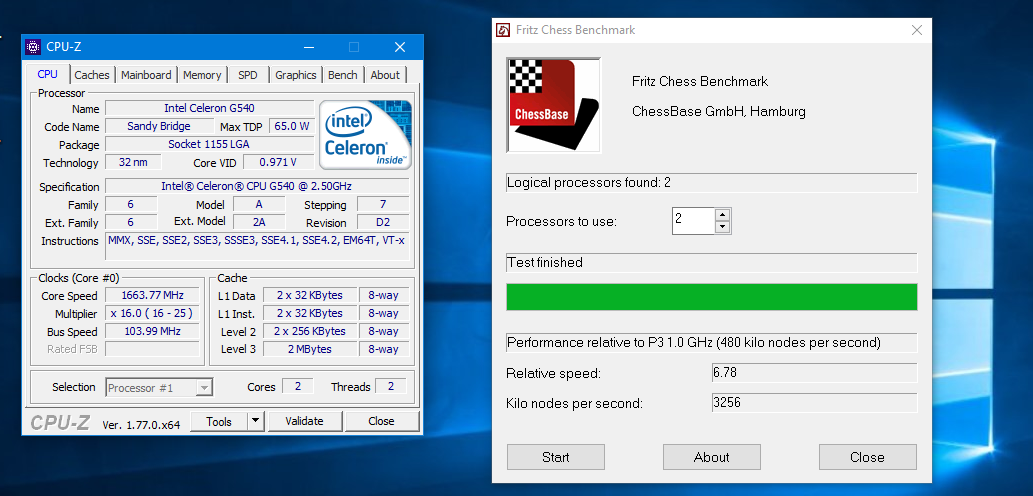Click the empty Rated FSB field
This screenshot has height=496, width=1033.
[x=152, y=349]
